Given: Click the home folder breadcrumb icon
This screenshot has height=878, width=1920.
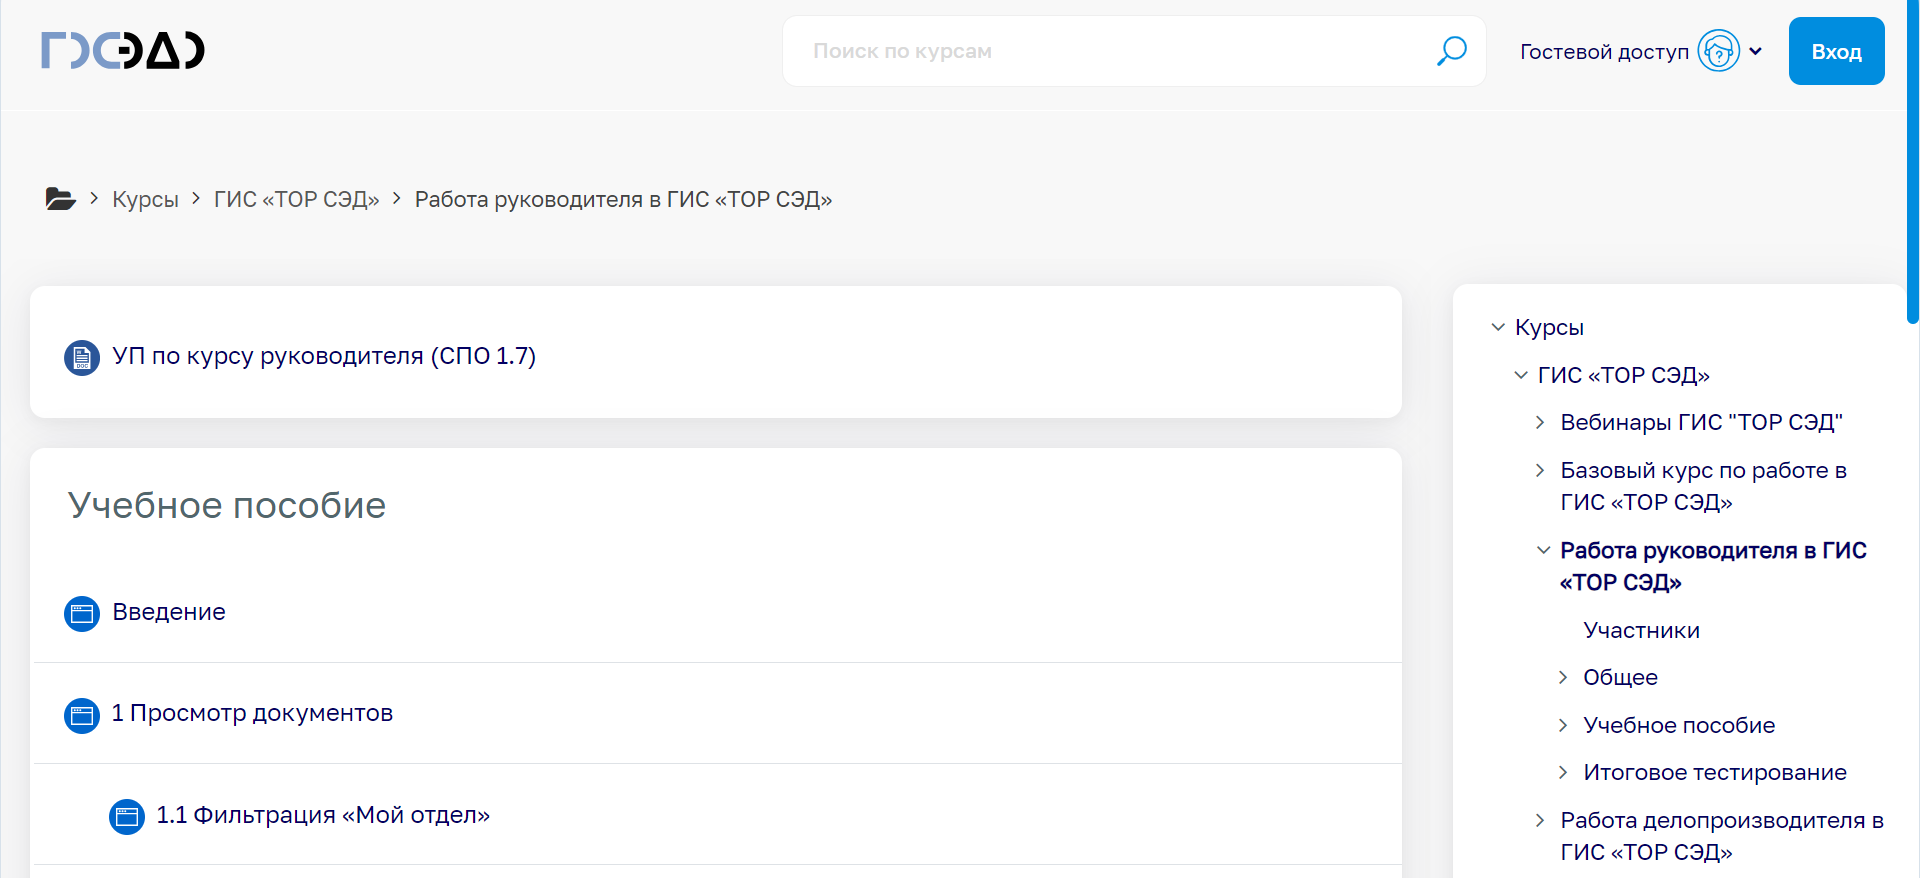Looking at the screenshot, I should (60, 199).
